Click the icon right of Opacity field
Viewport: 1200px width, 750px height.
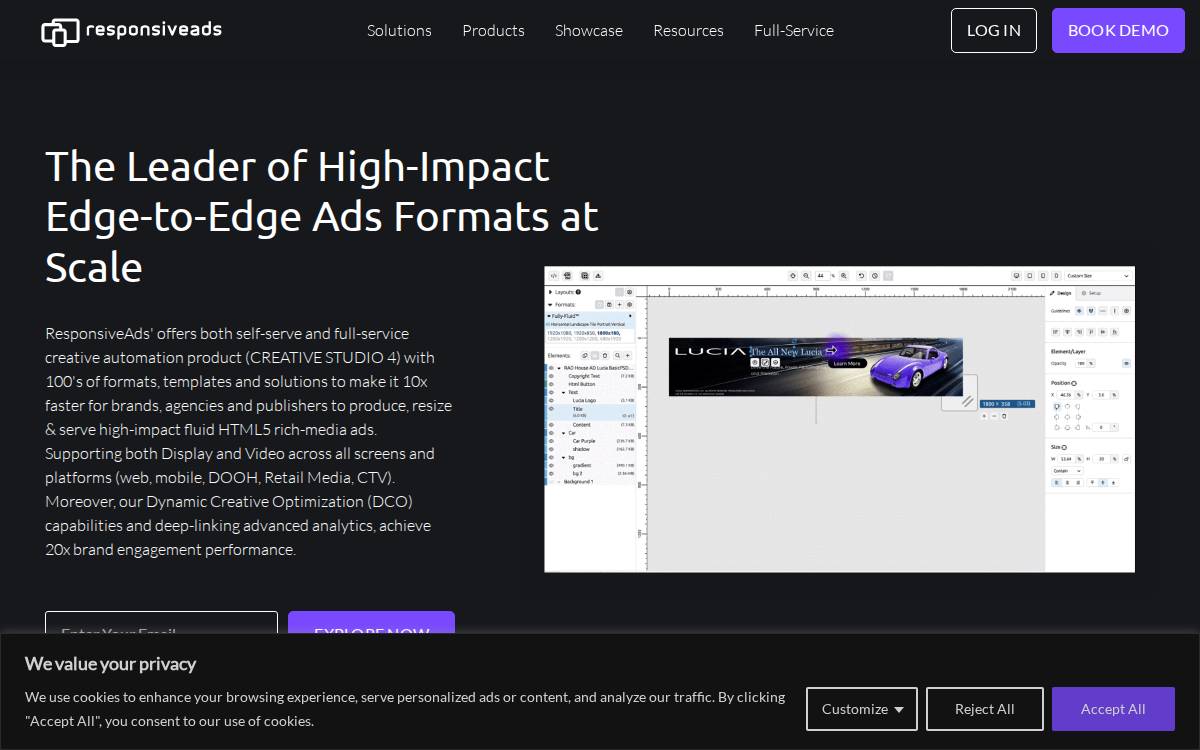[1126, 363]
